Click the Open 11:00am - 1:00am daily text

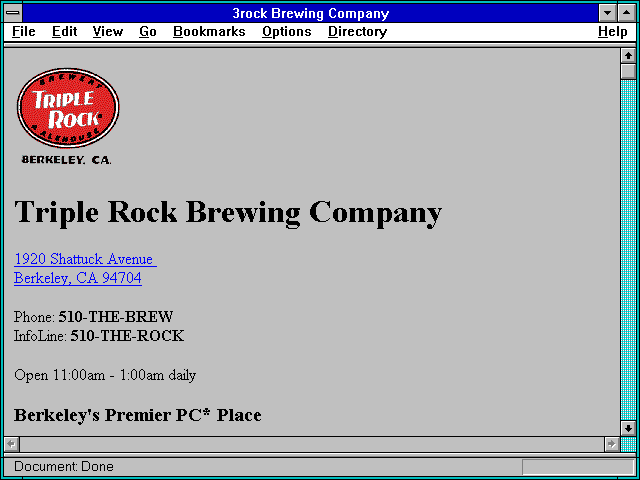[x=105, y=375]
